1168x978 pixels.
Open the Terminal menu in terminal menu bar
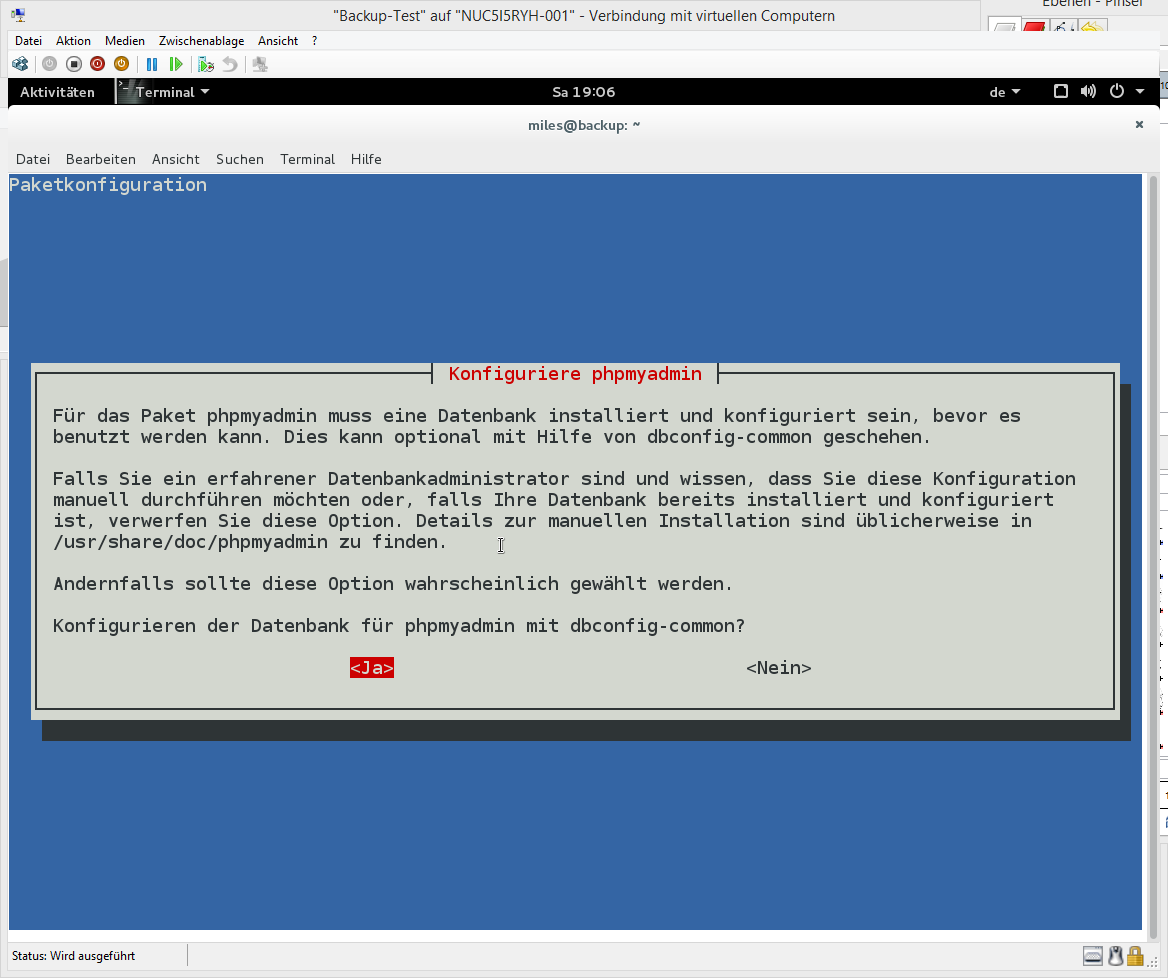pyautogui.click(x=308, y=159)
